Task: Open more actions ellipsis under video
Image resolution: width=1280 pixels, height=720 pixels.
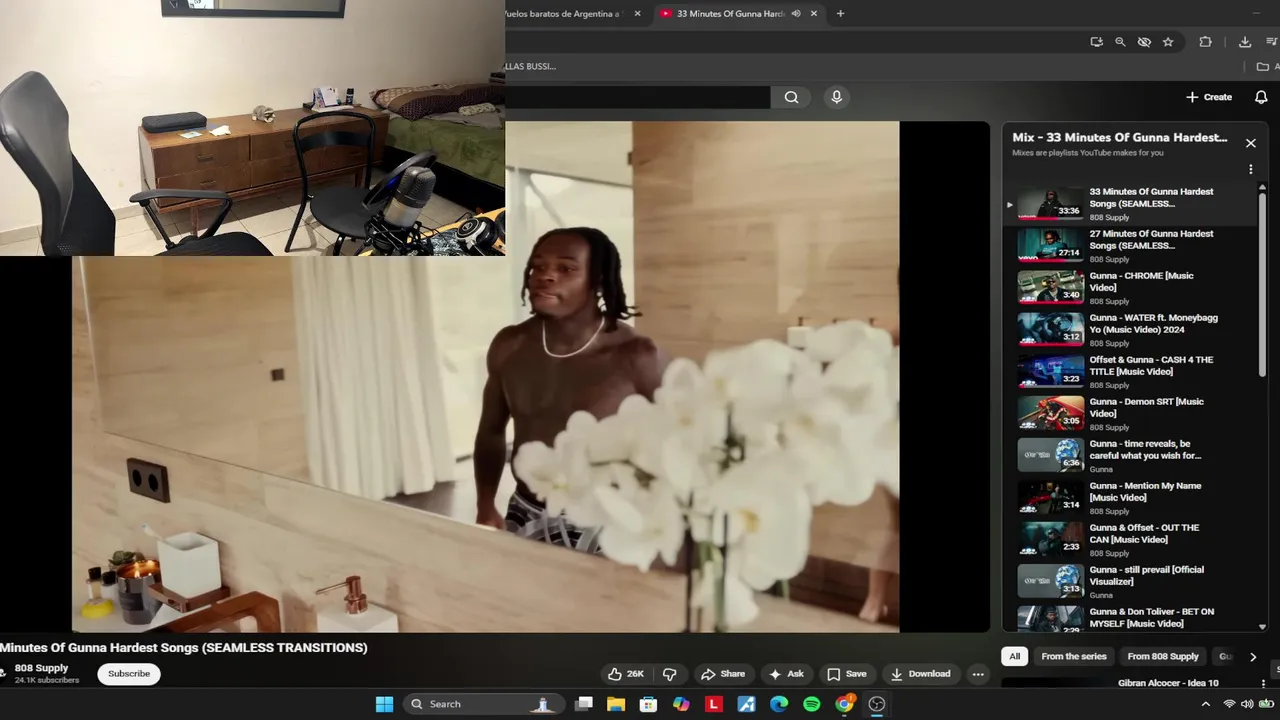Action: click(x=978, y=674)
